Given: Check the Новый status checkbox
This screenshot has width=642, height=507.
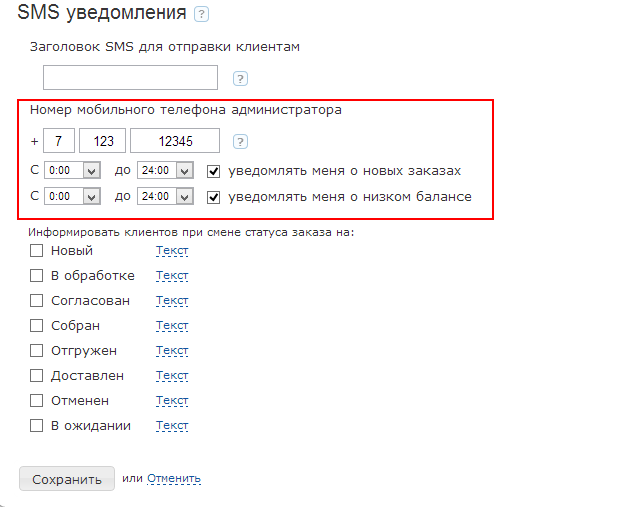Looking at the screenshot, I should point(36,251).
